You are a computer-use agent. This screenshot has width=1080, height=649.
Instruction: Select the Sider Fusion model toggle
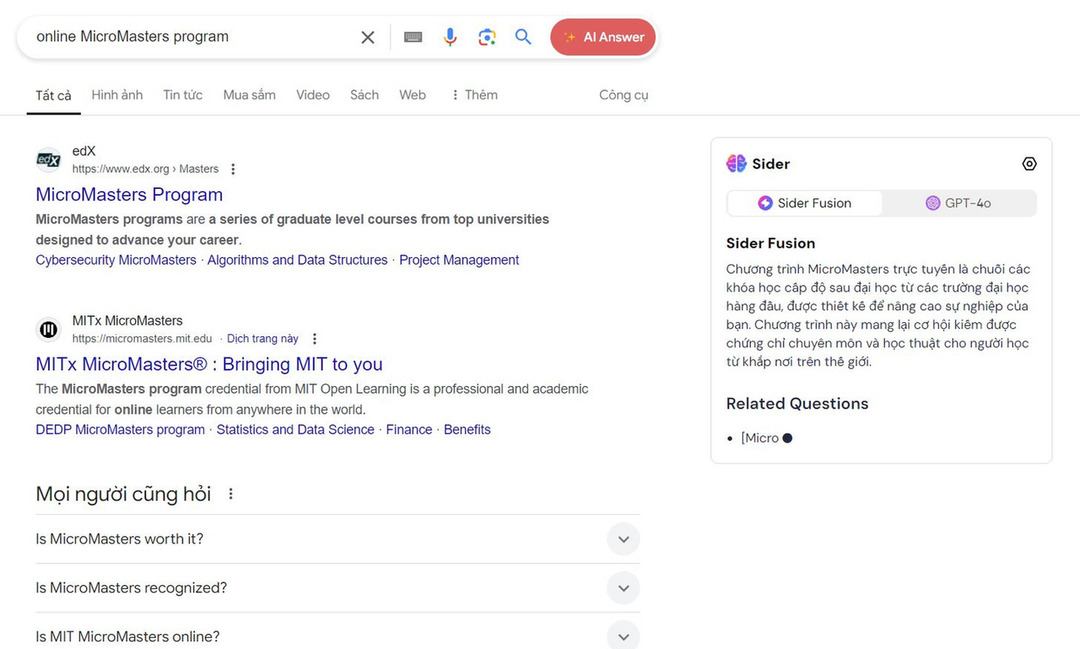click(804, 203)
